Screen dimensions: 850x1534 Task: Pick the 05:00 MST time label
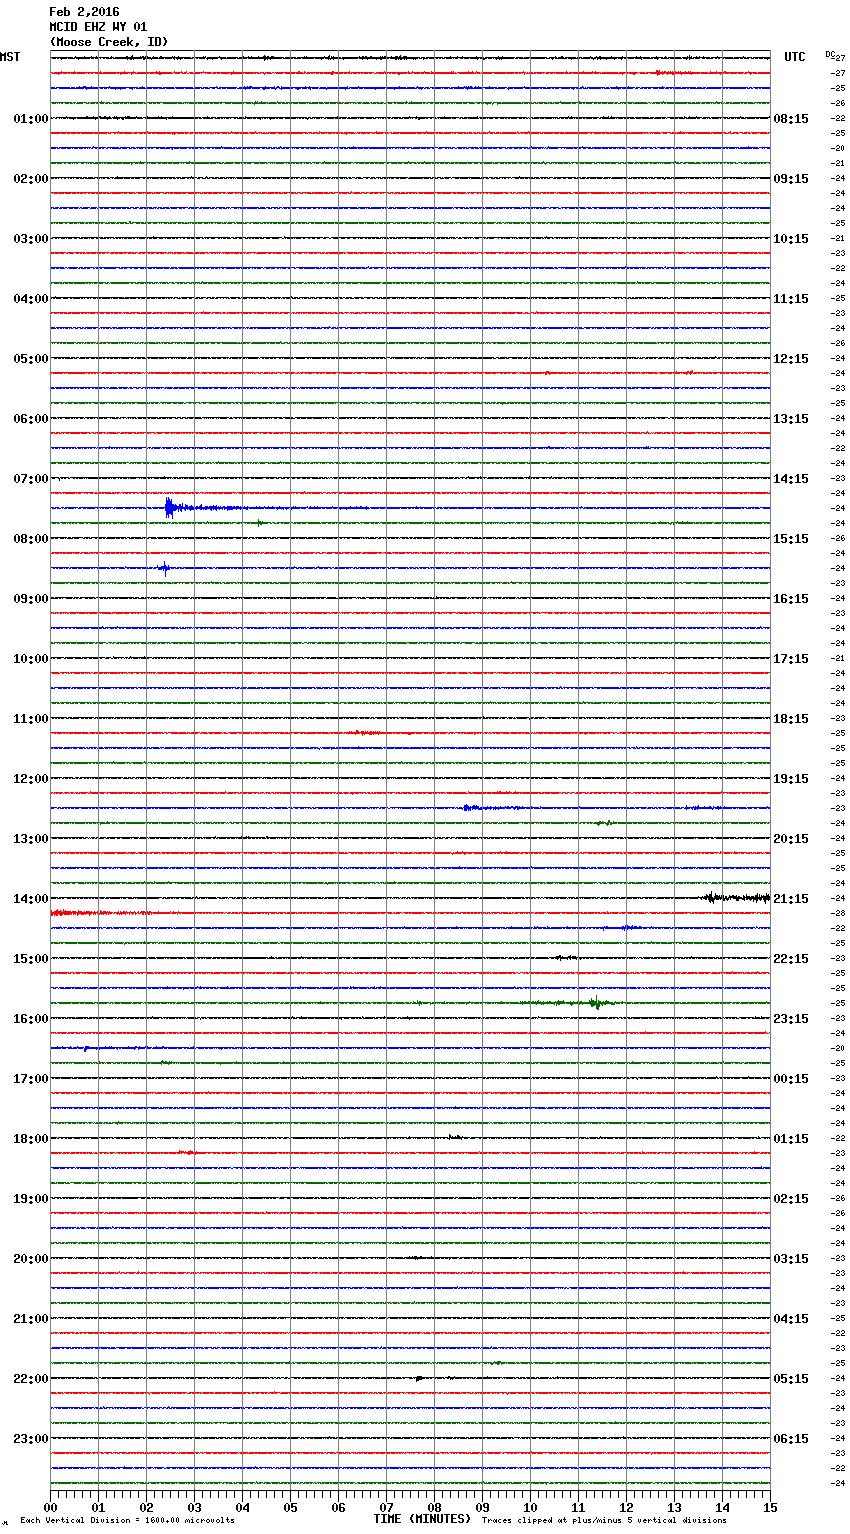click(31, 359)
